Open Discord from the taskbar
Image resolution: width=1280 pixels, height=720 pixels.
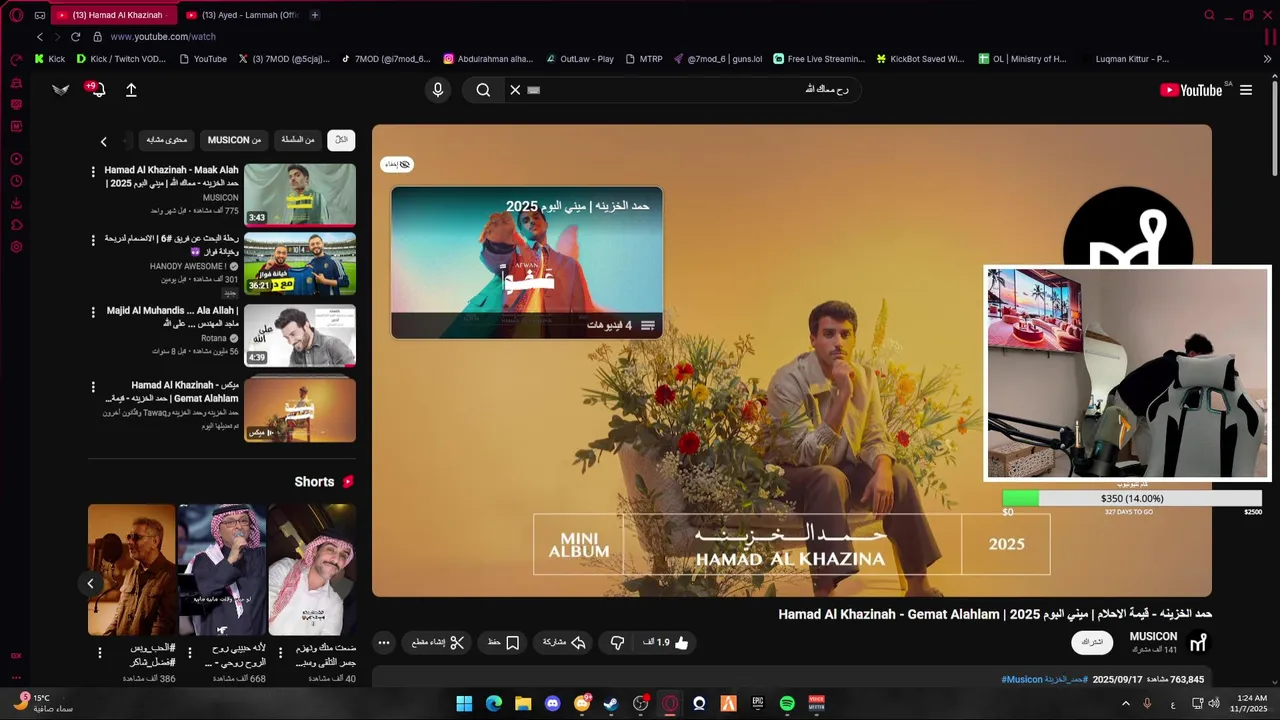552,703
